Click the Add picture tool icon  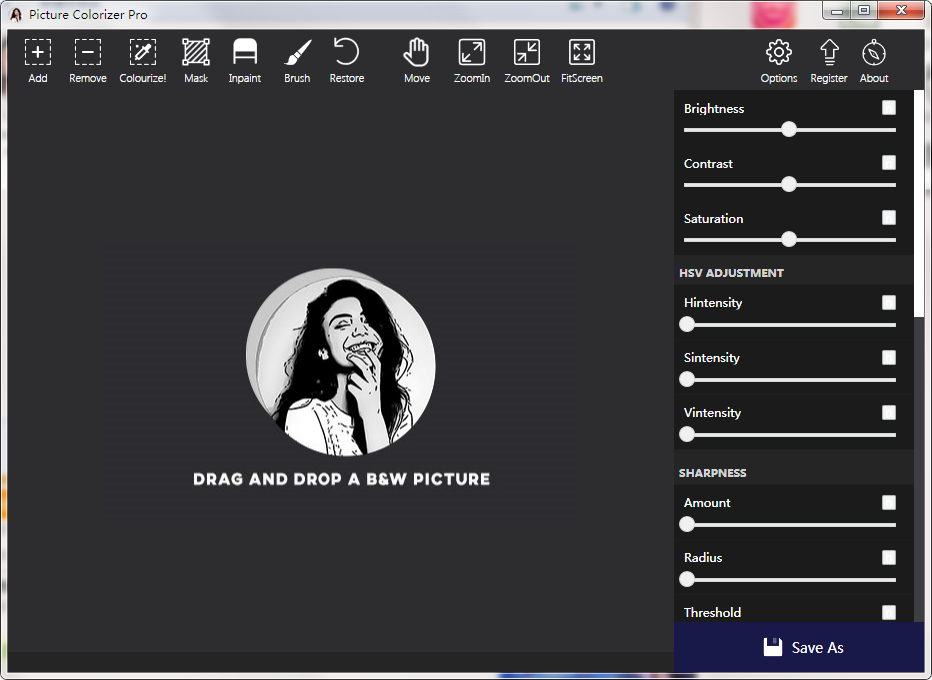38,53
